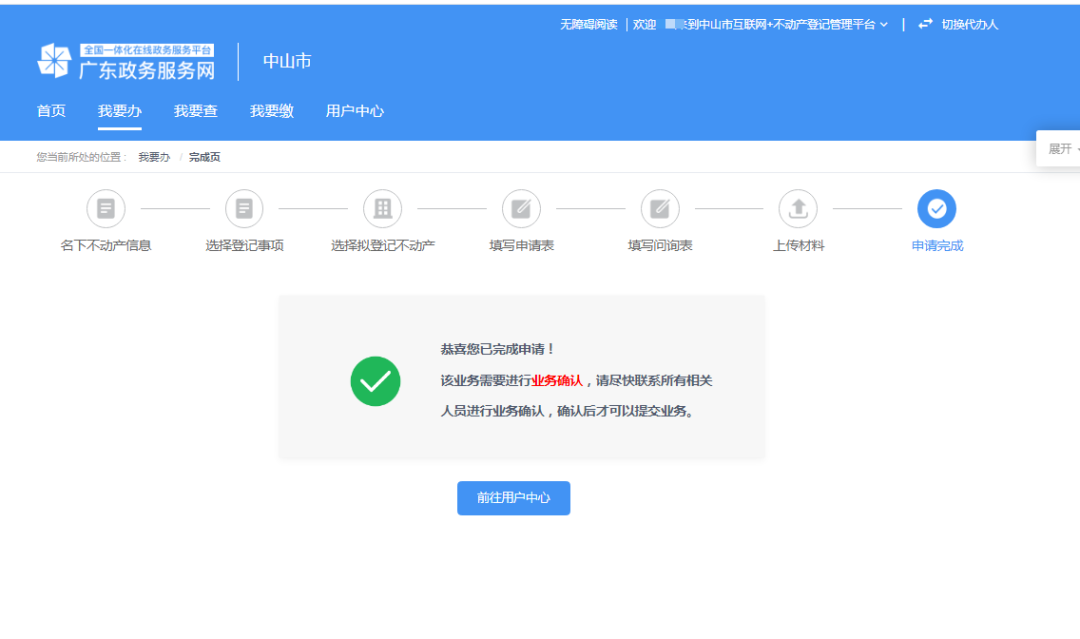1080x639 pixels.
Task: Switch to the 我要查 menu tab
Action: (196, 111)
